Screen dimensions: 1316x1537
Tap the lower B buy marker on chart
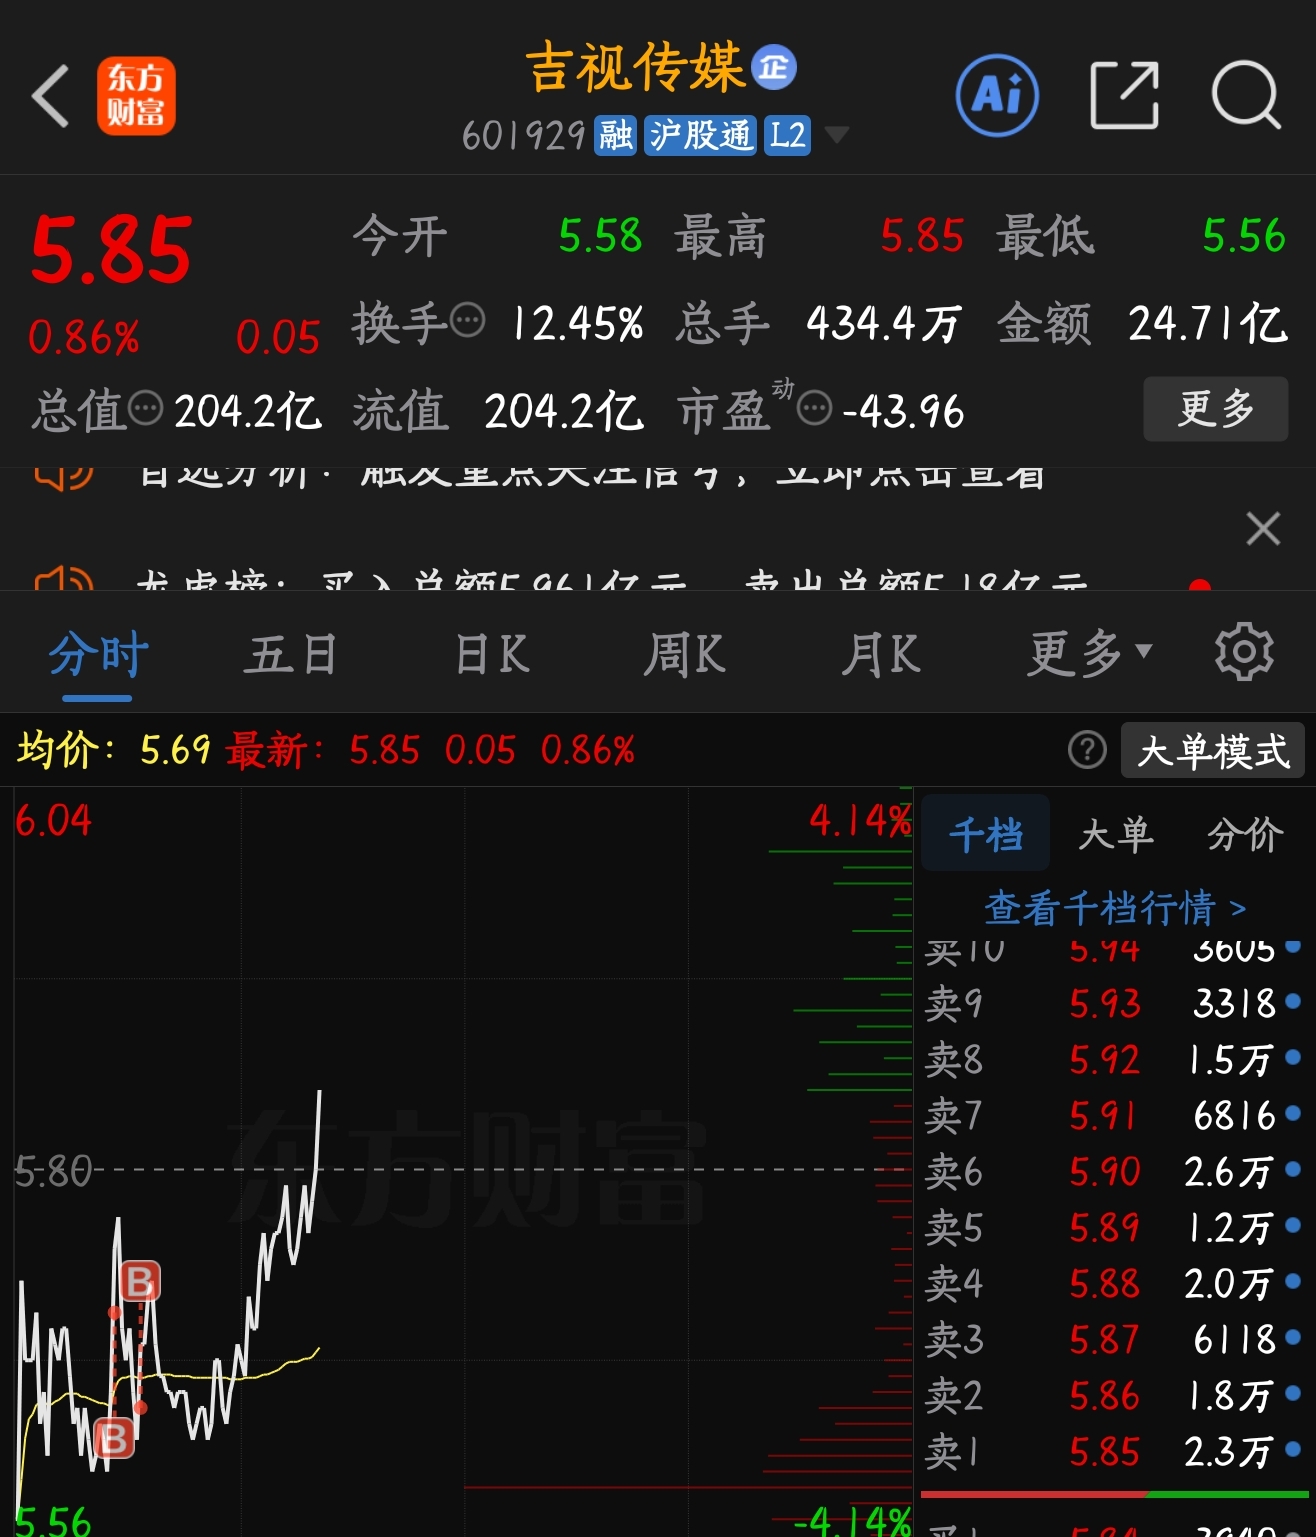114,1439
